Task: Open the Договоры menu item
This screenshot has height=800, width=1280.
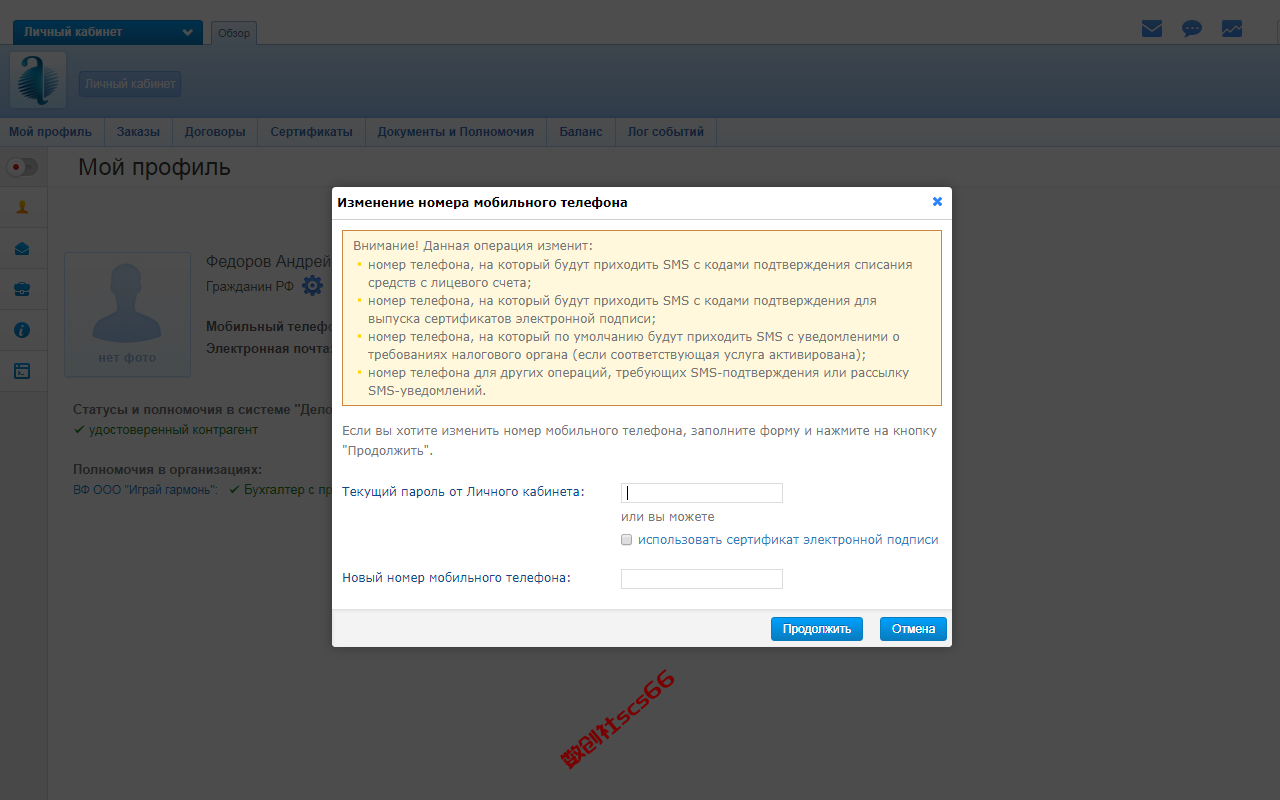Action: click(x=215, y=132)
